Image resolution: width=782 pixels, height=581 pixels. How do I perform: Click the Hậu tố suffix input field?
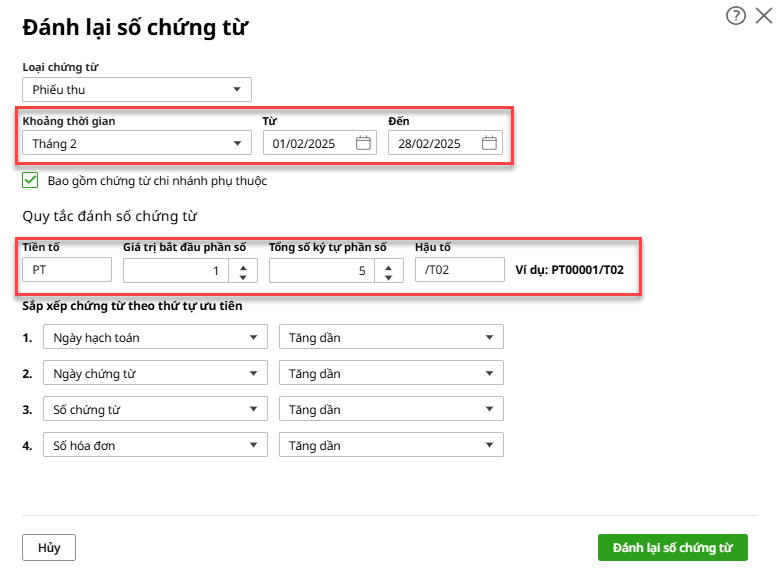459,270
